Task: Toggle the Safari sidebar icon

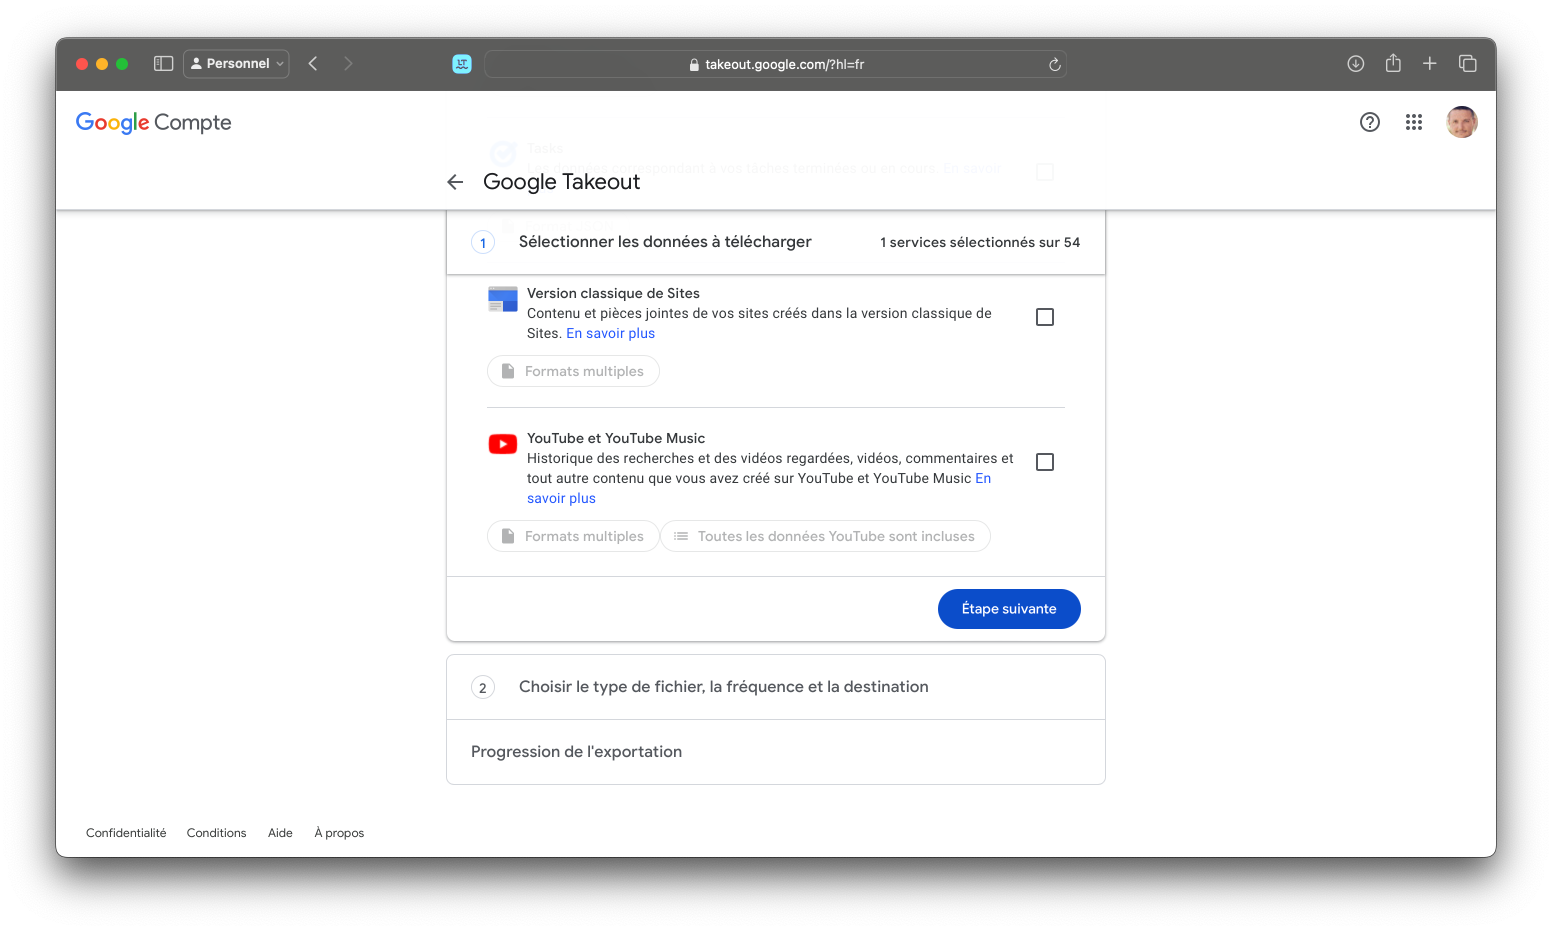Action: pos(164,63)
